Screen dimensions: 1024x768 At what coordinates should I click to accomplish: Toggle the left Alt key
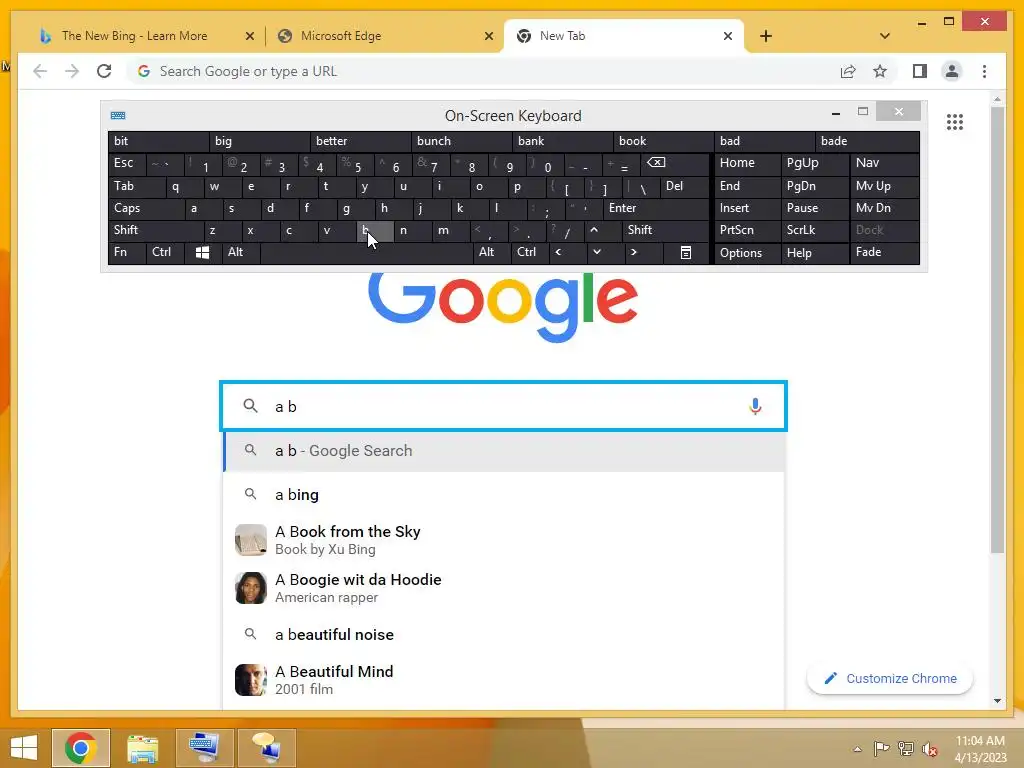click(x=241, y=252)
